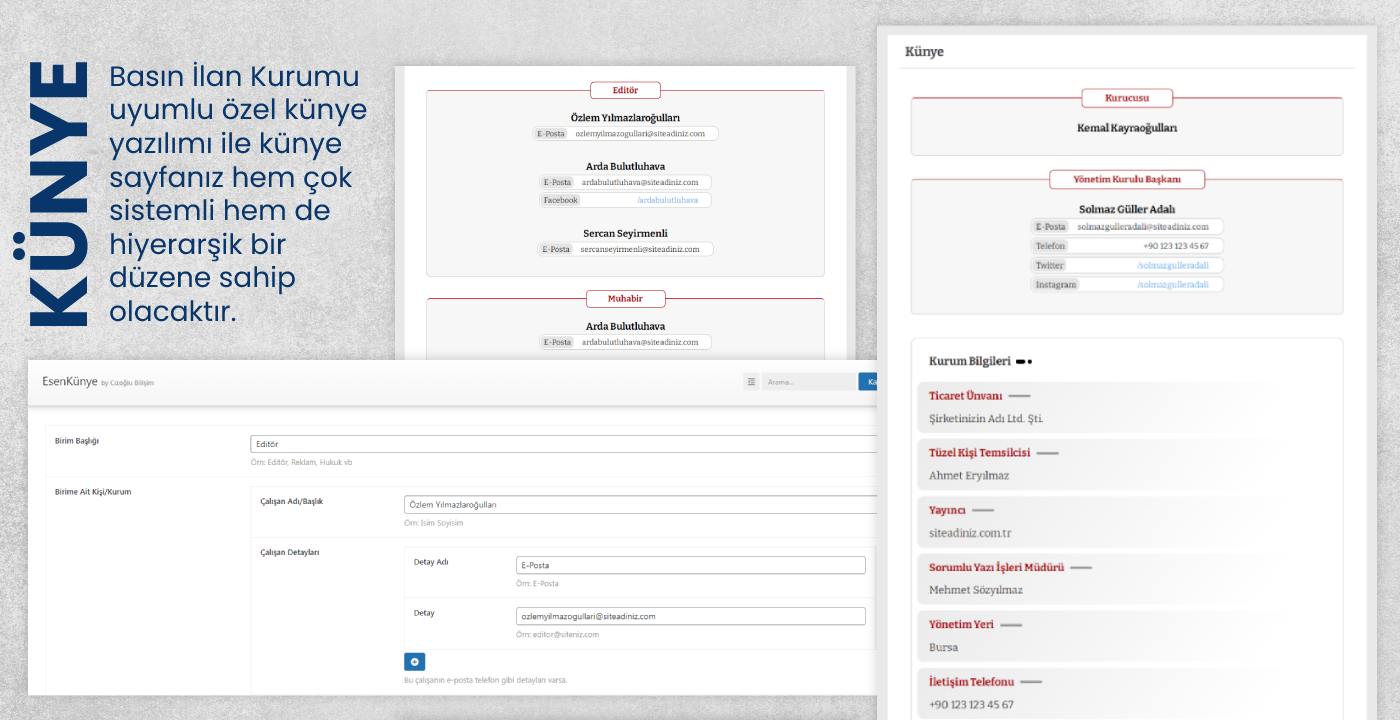
Task: Click the Solmaz Güller Adalı phone number
Action: 1175,246
